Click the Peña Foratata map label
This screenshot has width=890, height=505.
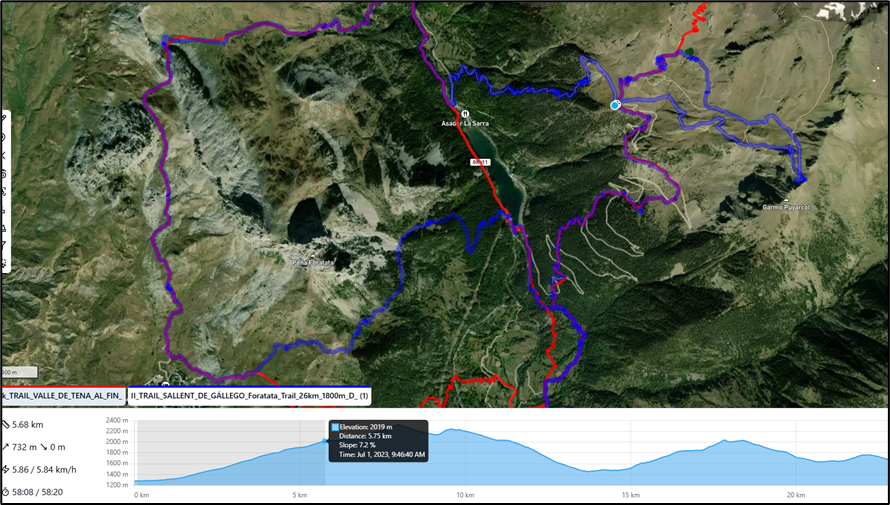pyautogui.click(x=312, y=261)
